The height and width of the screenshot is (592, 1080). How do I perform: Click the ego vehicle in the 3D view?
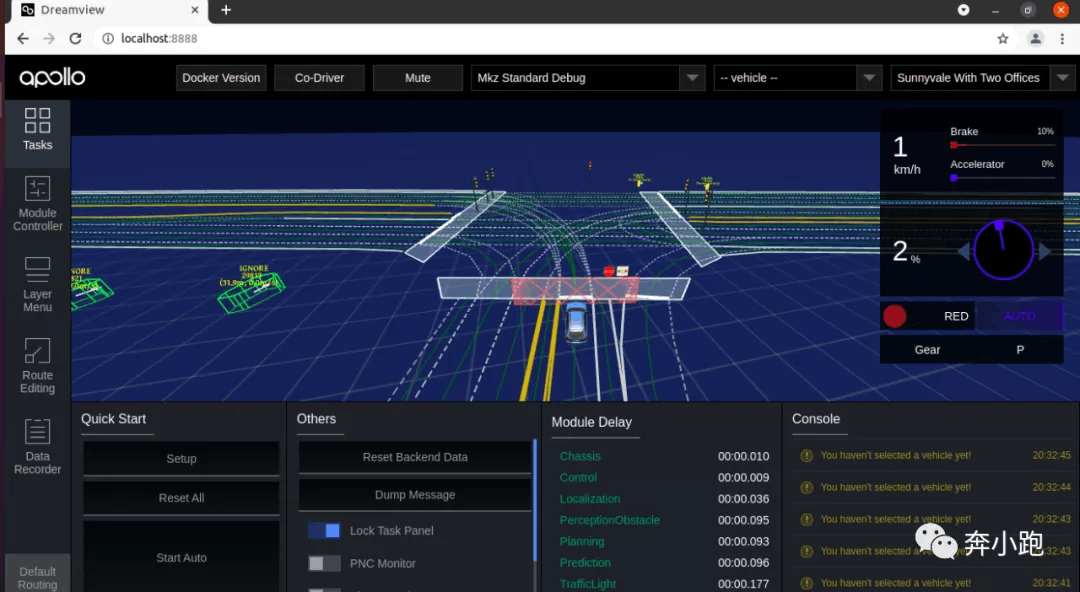pyautogui.click(x=576, y=321)
